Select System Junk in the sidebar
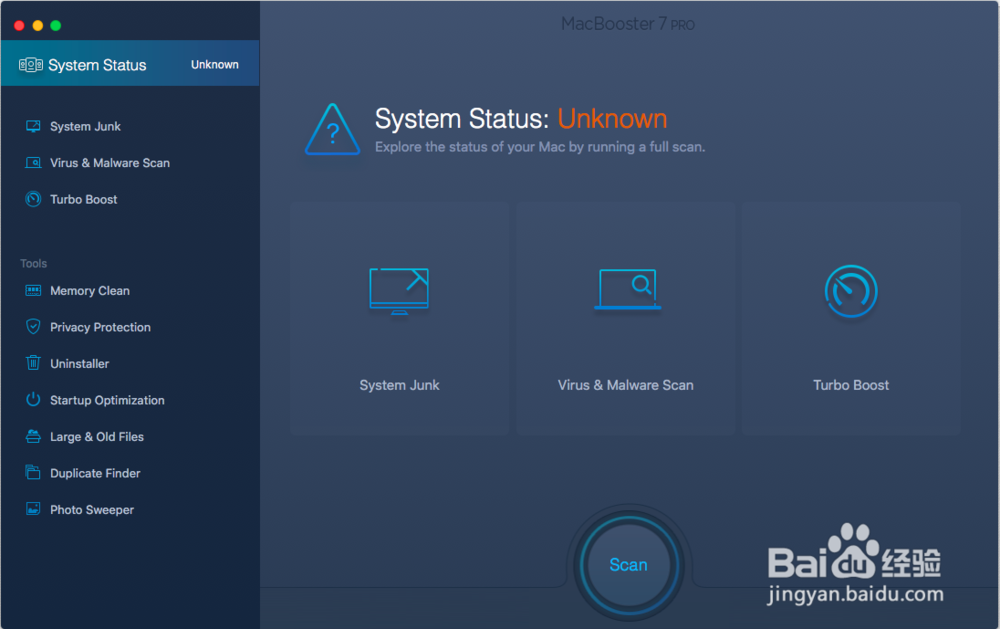This screenshot has height=629, width=1000. (x=85, y=126)
